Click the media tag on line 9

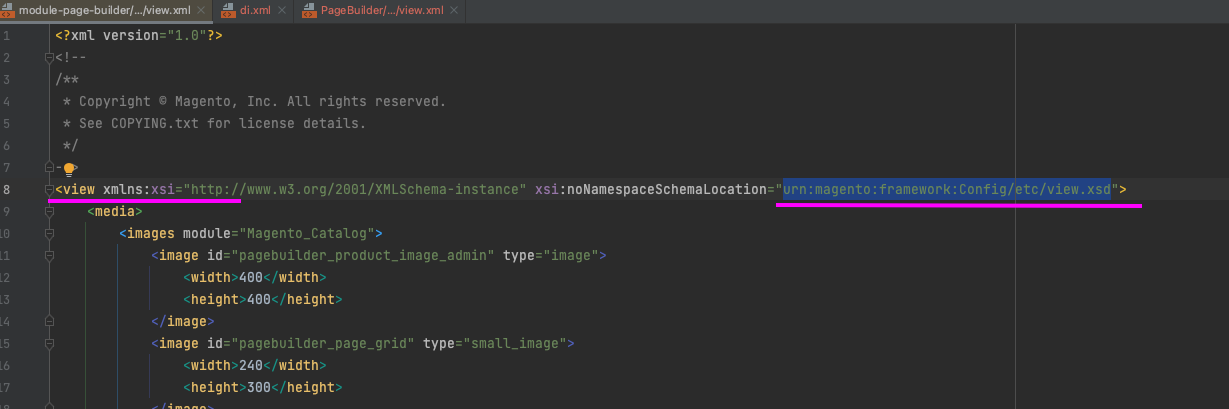[115, 211]
